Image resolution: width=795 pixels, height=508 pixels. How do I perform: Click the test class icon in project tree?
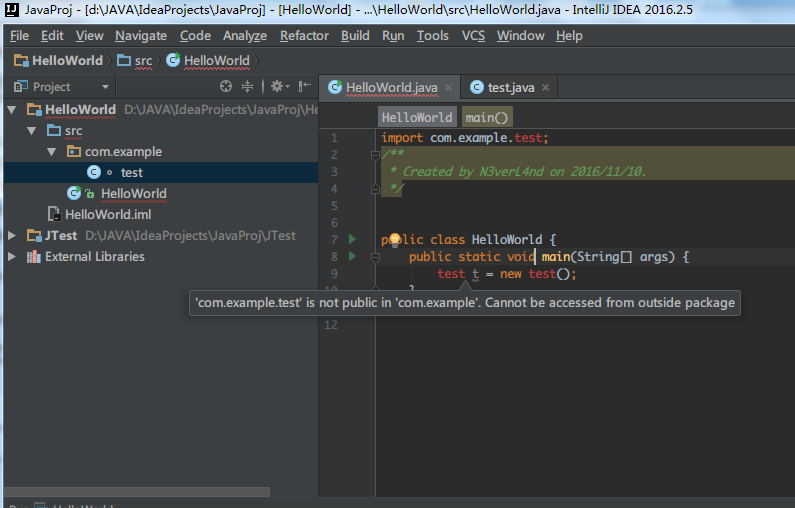pos(94,172)
